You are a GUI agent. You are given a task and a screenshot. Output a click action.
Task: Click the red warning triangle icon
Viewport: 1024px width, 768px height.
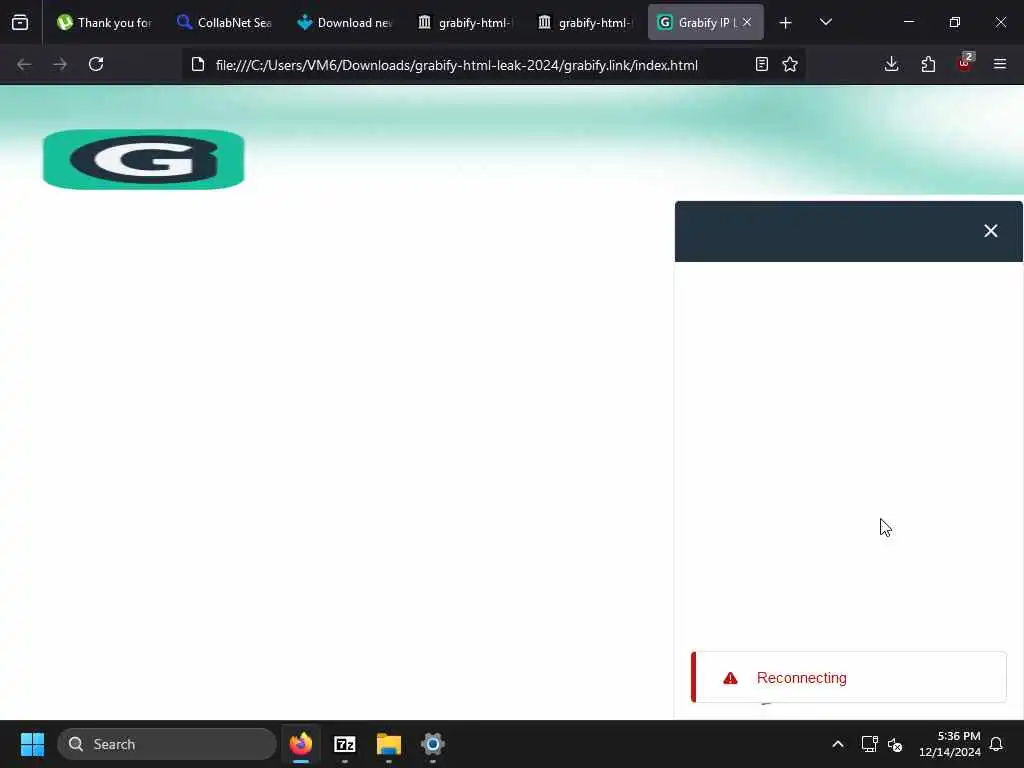(730, 679)
